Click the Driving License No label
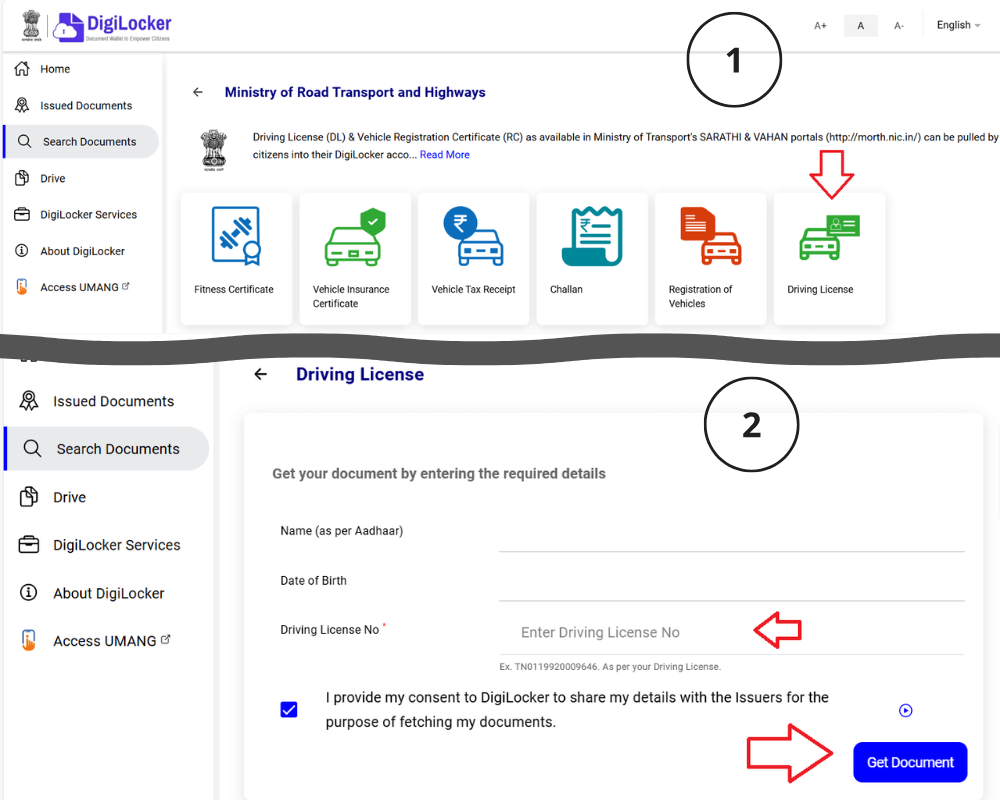 point(330,630)
